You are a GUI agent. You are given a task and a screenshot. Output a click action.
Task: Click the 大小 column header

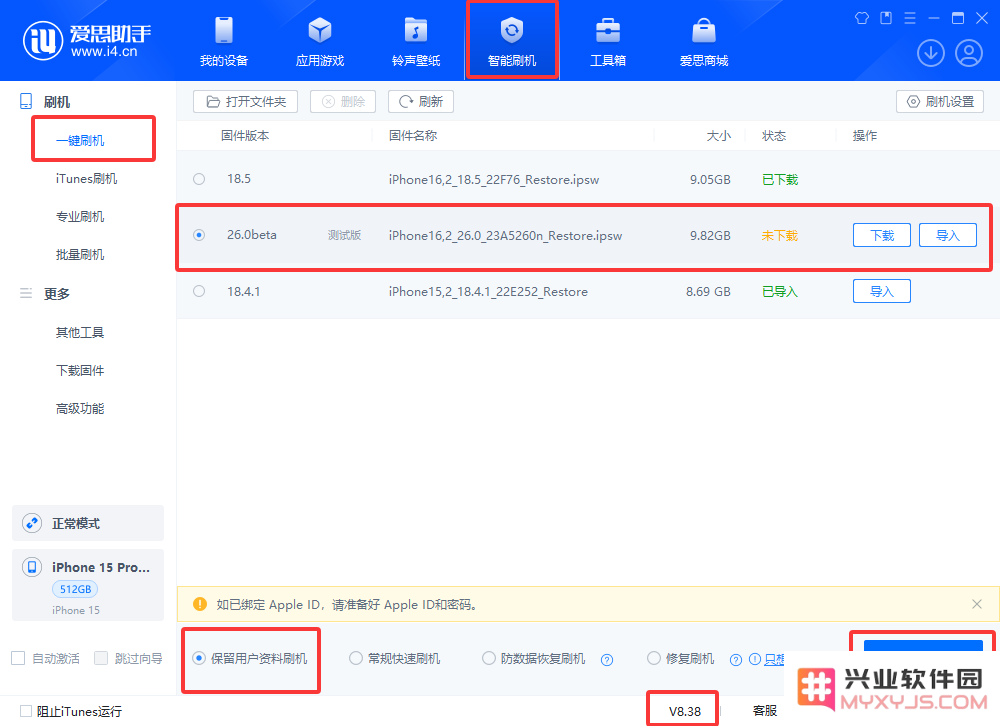pos(718,136)
